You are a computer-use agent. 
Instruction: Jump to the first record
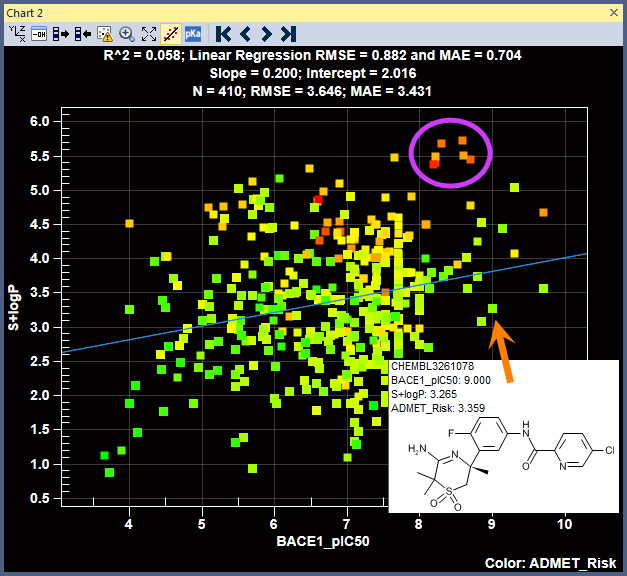pos(223,34)
